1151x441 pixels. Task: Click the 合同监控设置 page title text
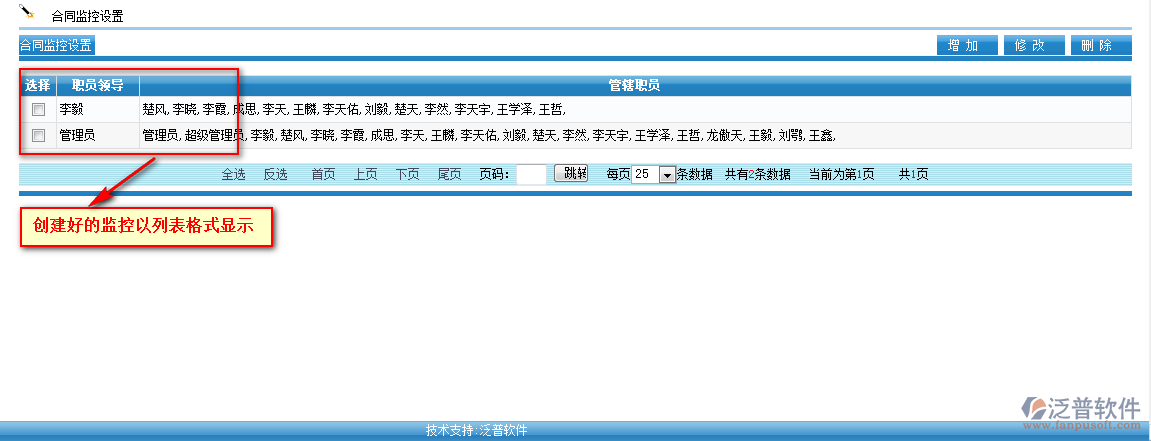[87, 16]
